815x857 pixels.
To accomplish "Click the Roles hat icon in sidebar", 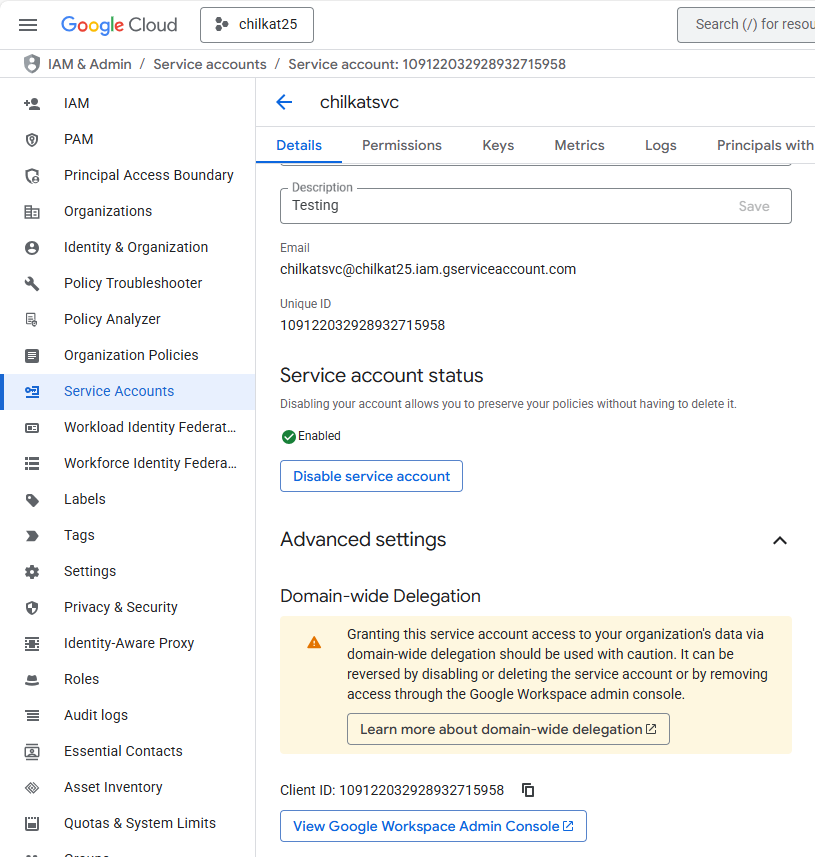I will pos(32,679).
